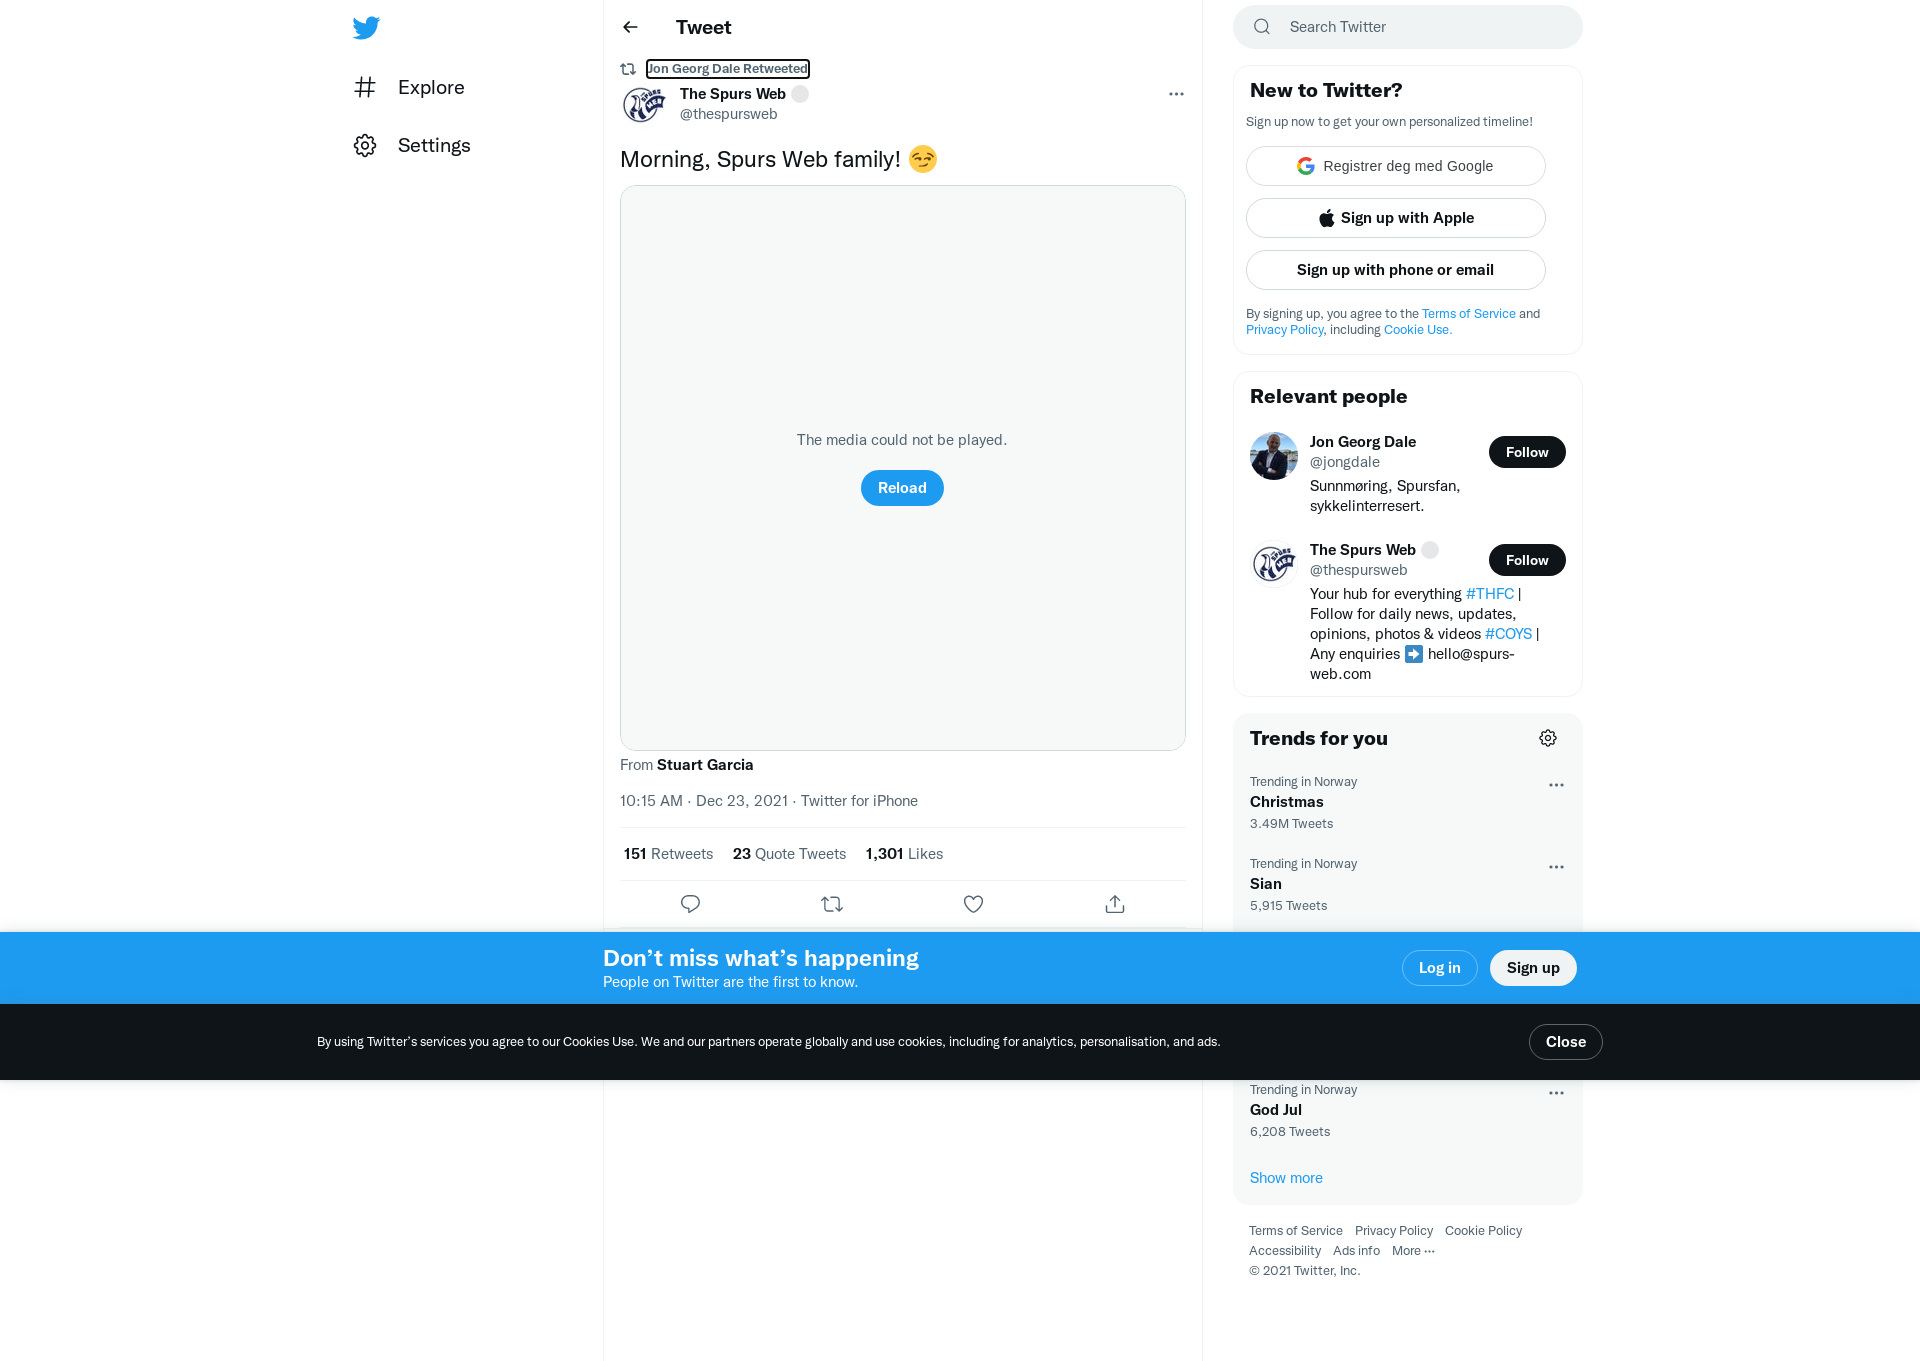Reload the unplayable media
Screen dimensions: 1920x1361
902,488
